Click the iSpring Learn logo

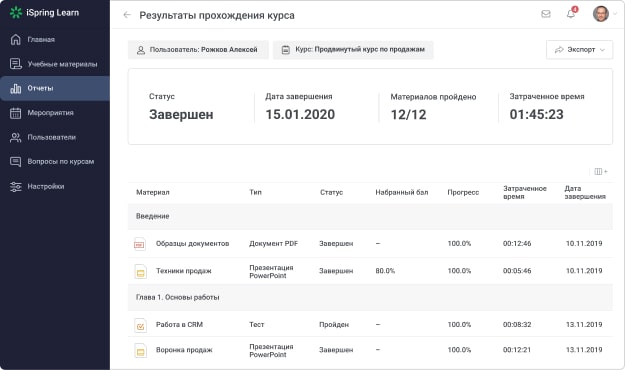(44, 12)
